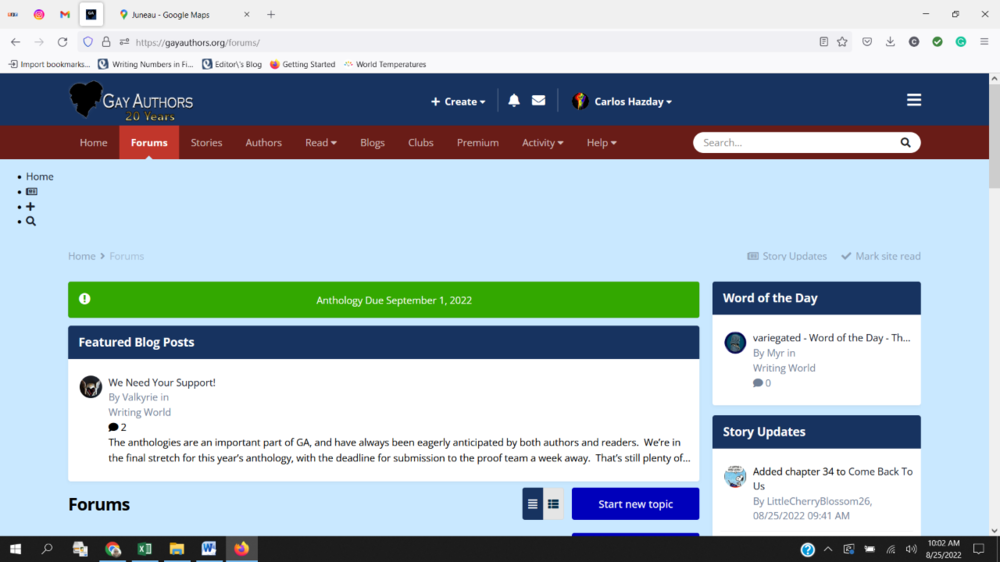
Task: Open the hamburger menu icon
Action: coord(913,100)
